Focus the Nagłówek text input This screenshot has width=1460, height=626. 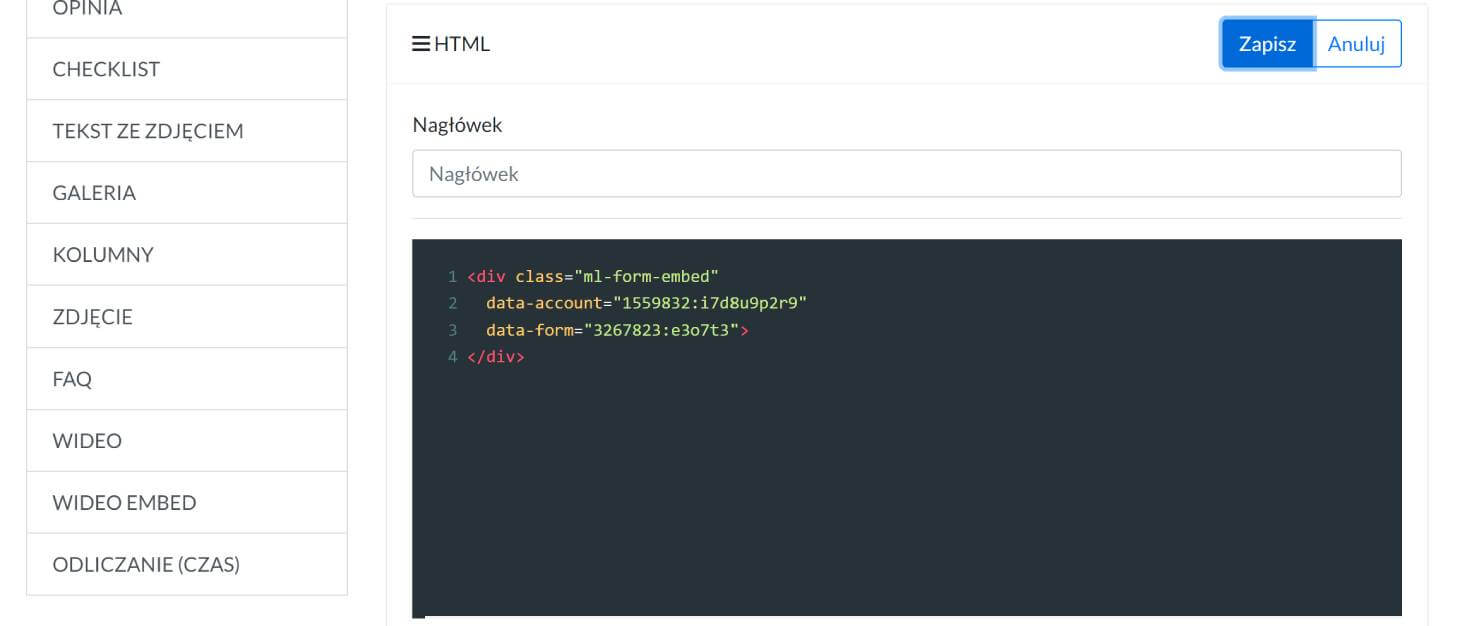point(906,174)
